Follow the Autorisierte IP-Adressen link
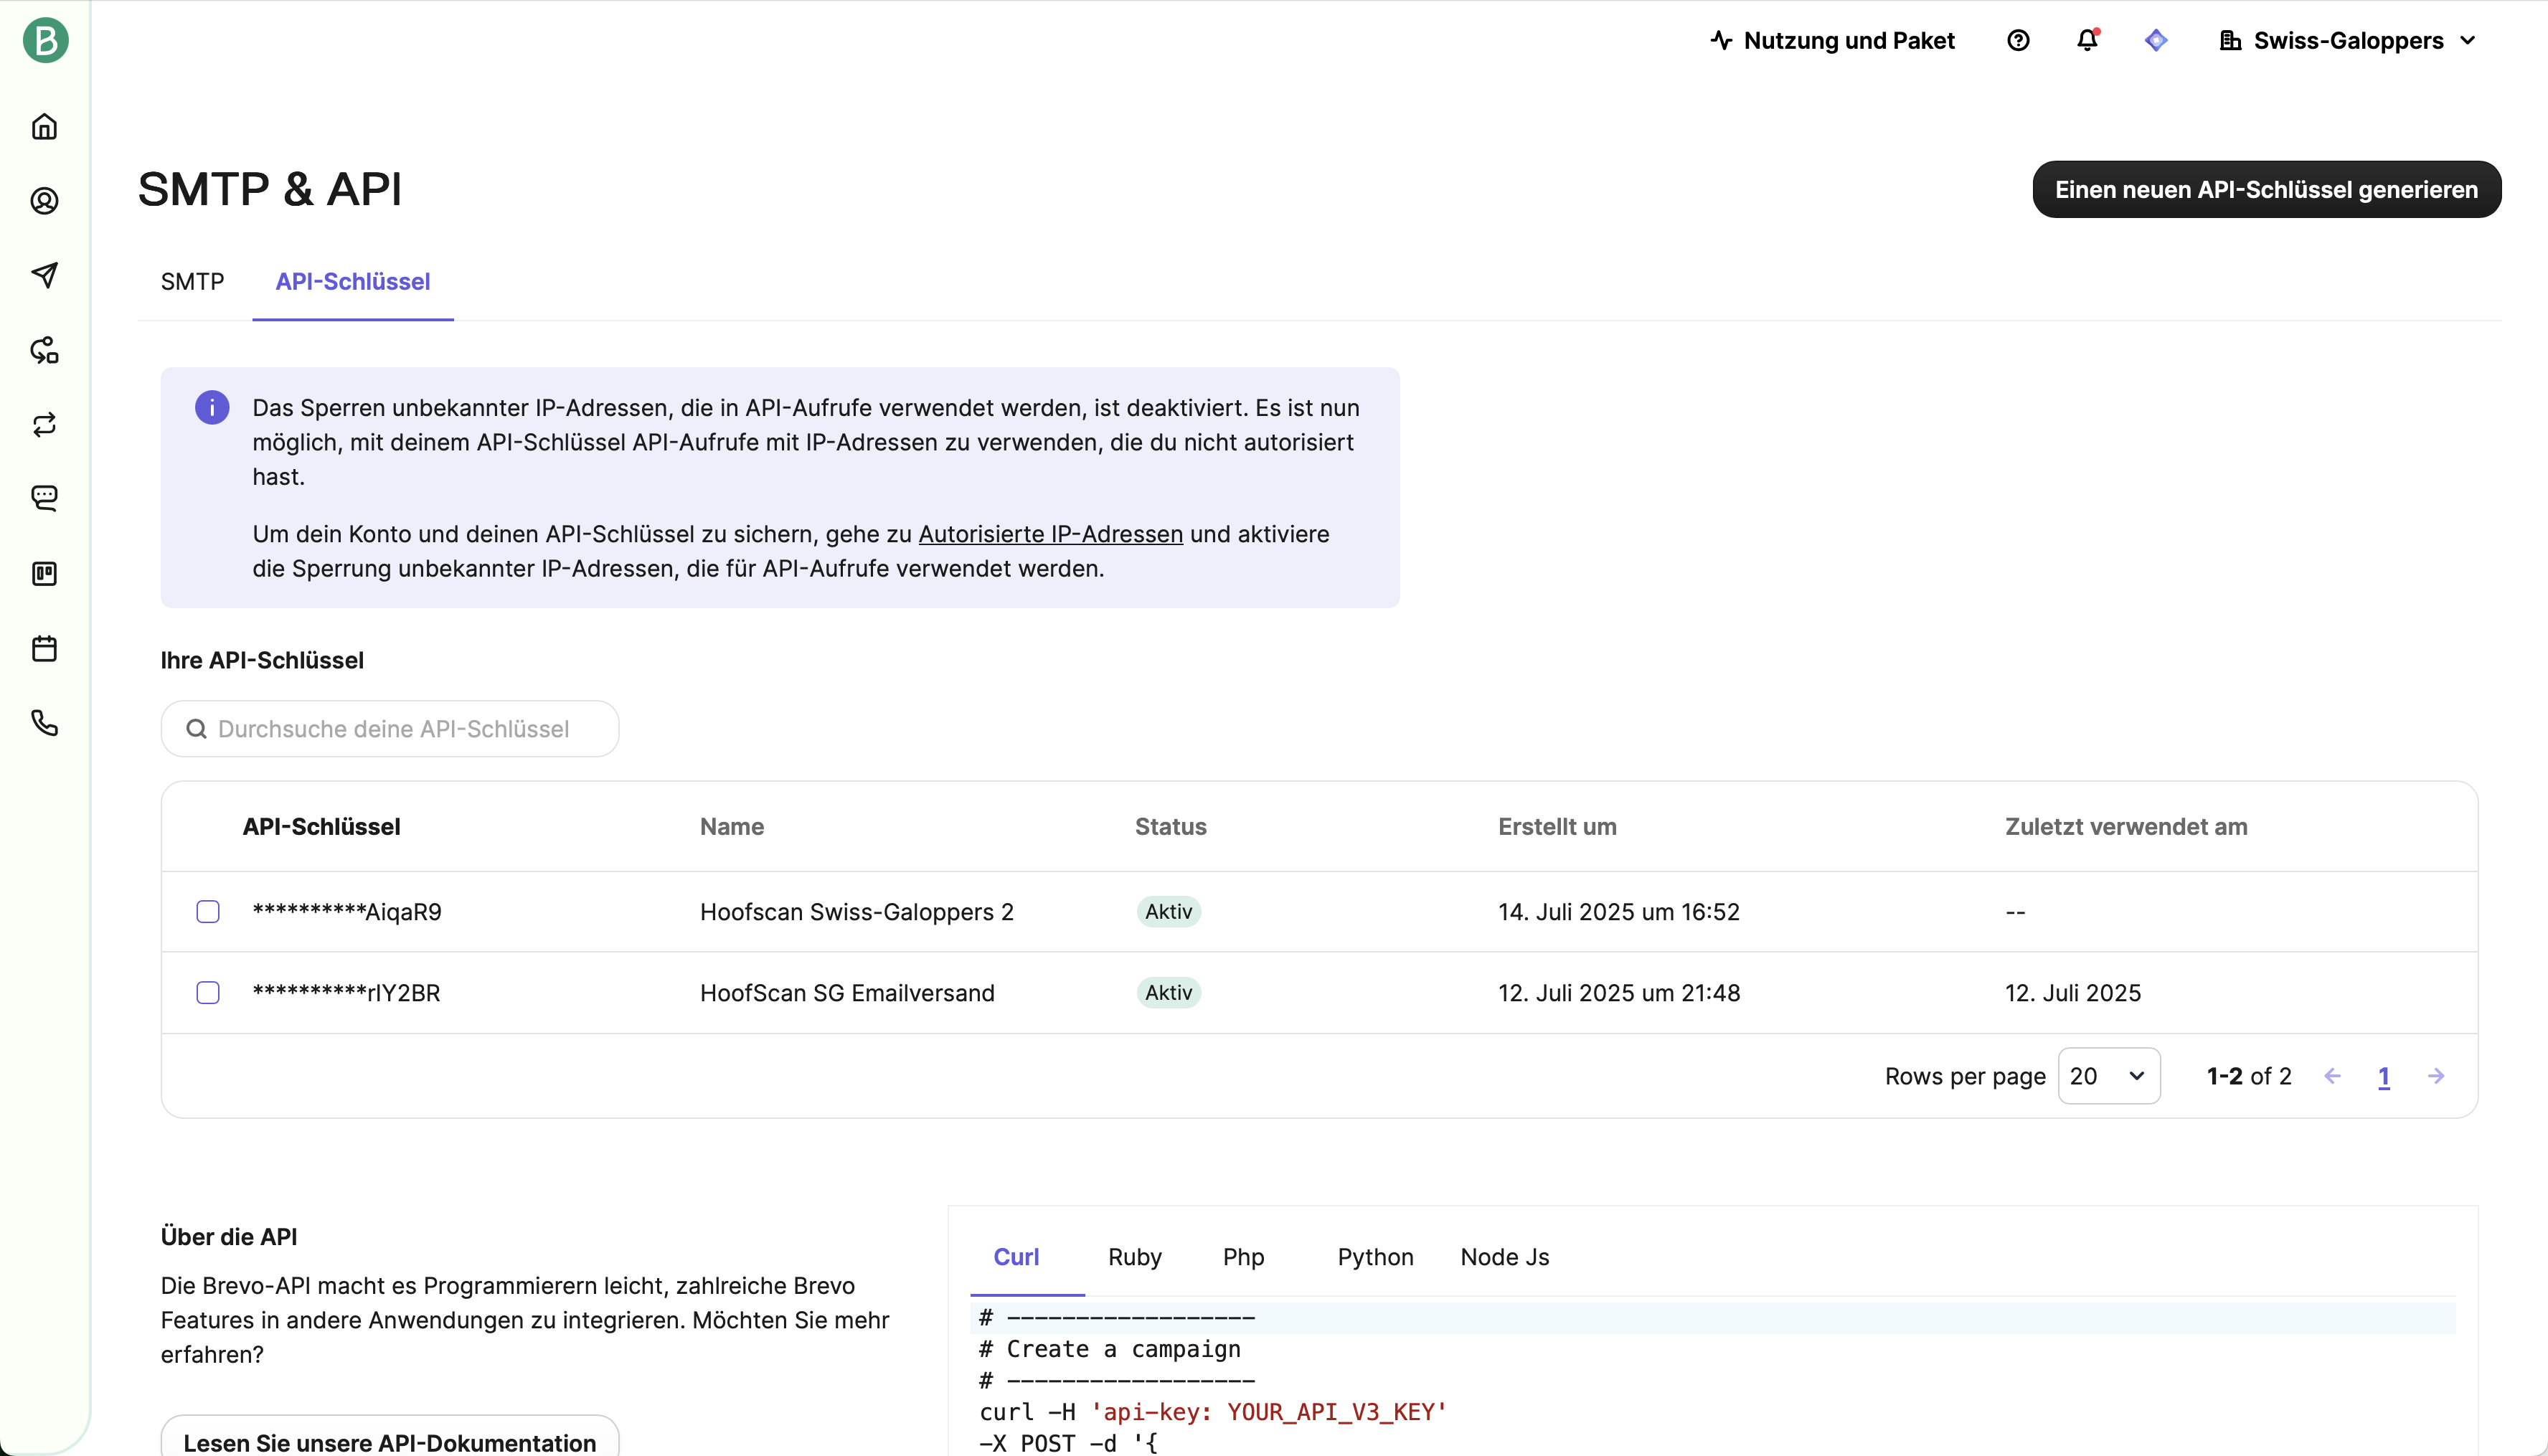This screenshot has height=1456, width=2548. pos(1050,534)
